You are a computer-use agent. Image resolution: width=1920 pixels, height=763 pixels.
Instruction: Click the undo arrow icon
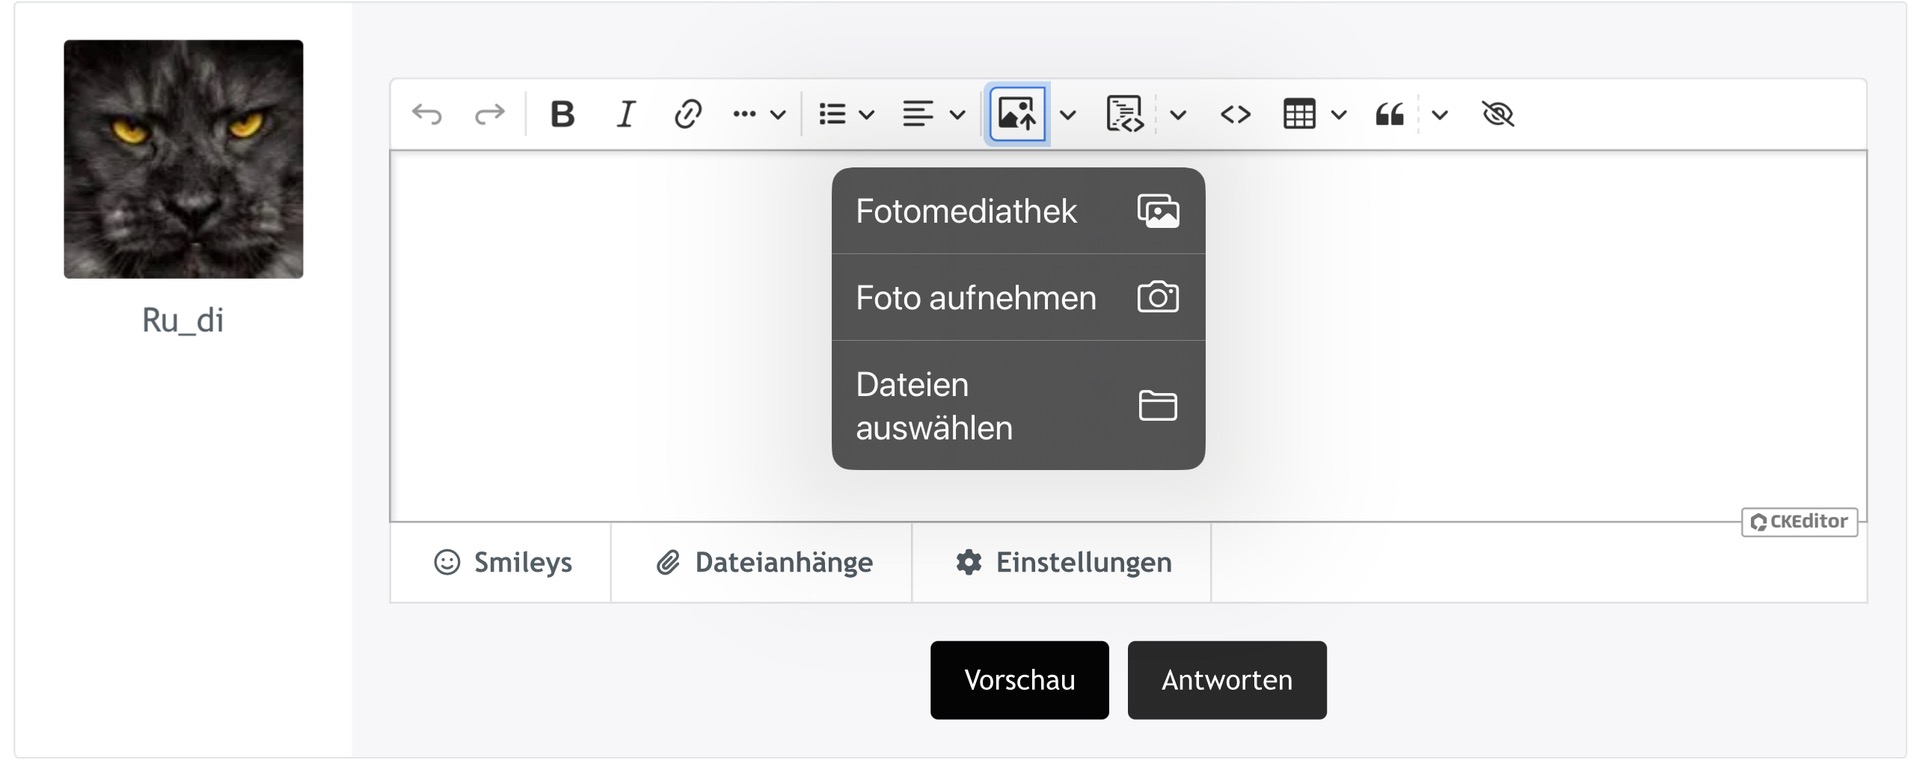[x=427, y=115]
